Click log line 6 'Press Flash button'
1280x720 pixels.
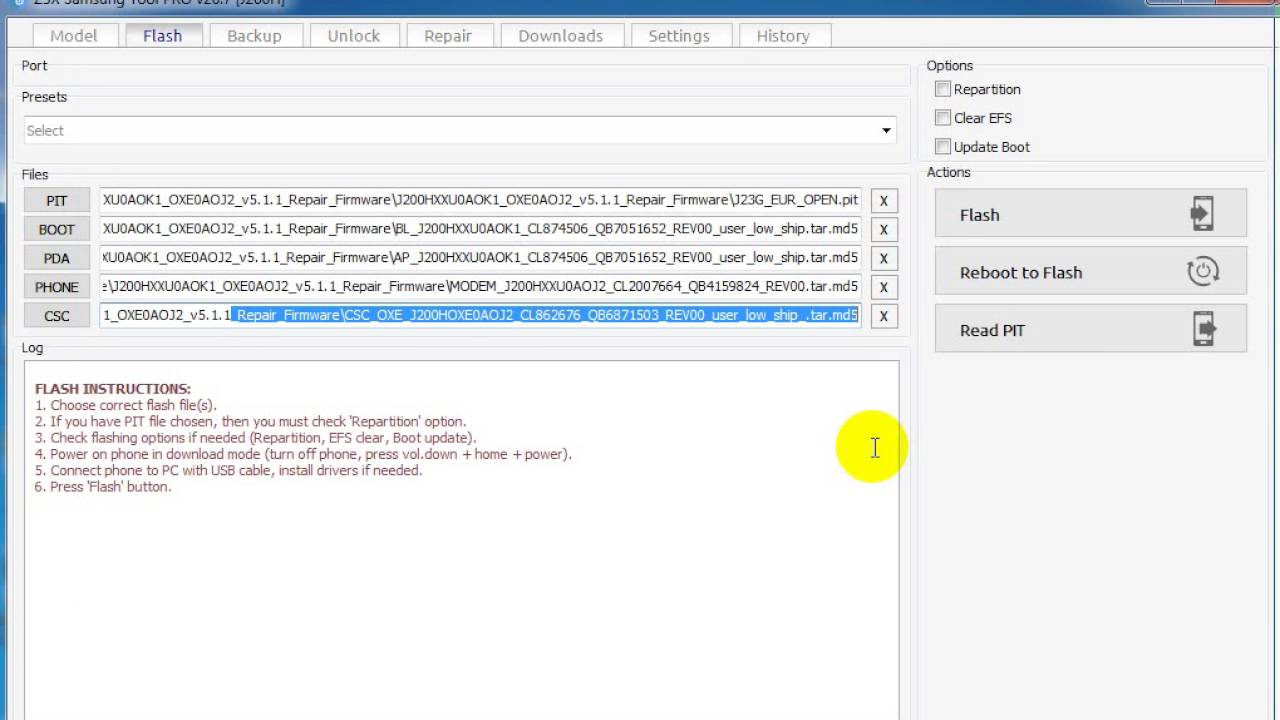103,486
